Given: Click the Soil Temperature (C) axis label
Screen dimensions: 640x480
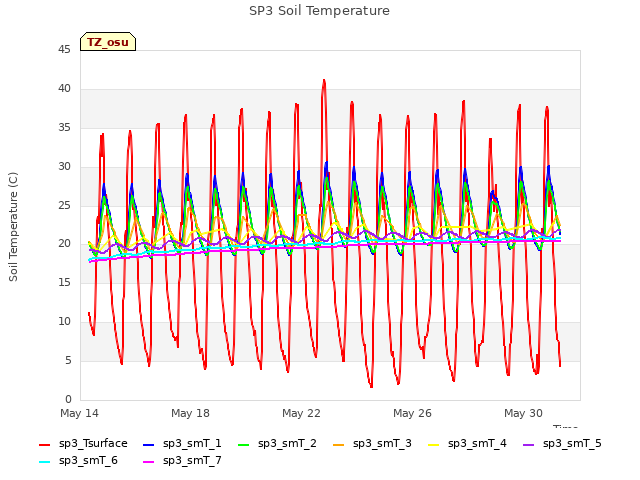Looking at the screenshot, I should pyautogui.click(x=13, y=227).
